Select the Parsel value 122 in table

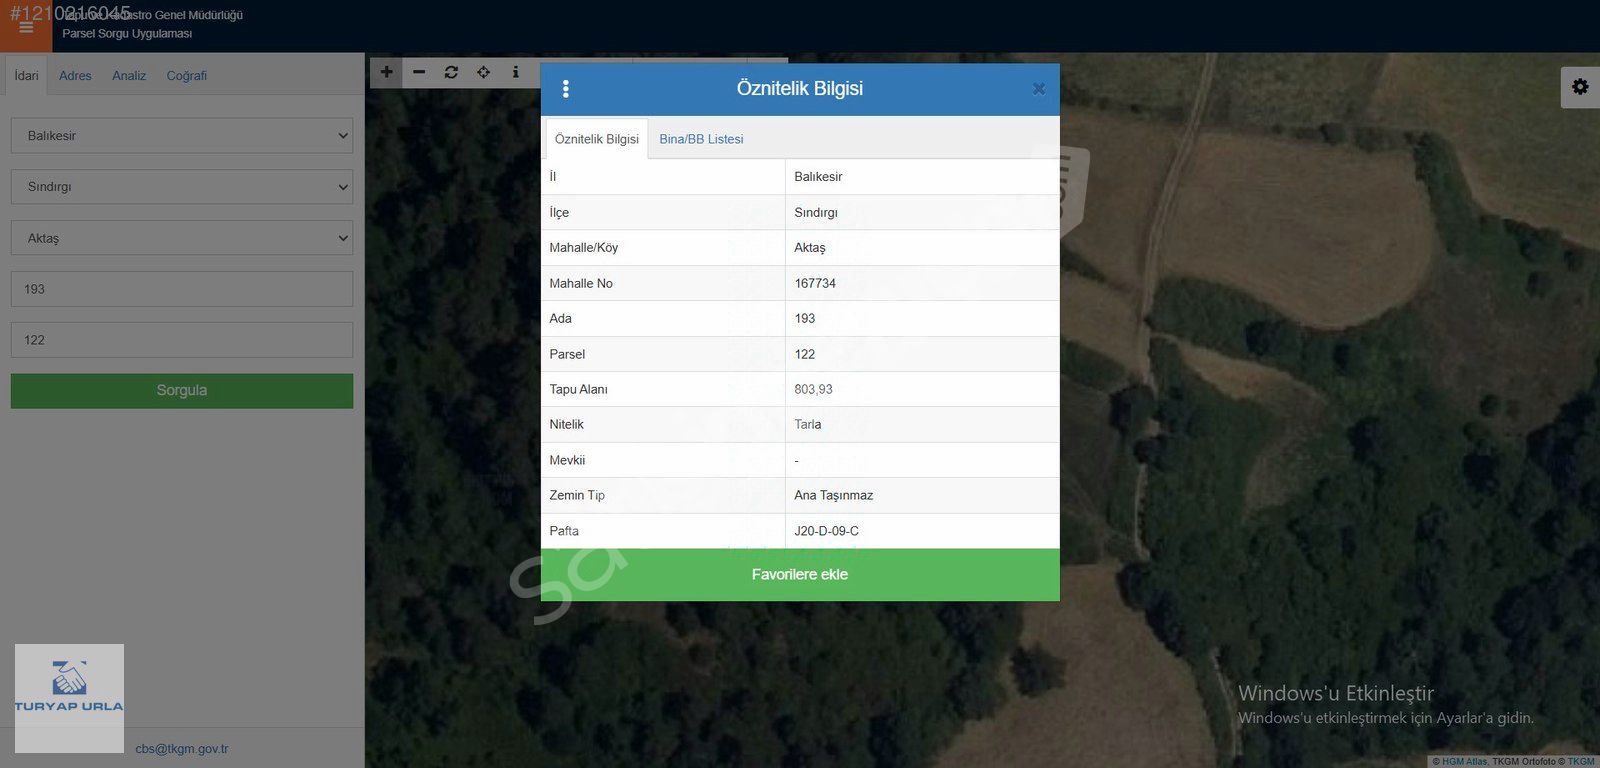805,354
